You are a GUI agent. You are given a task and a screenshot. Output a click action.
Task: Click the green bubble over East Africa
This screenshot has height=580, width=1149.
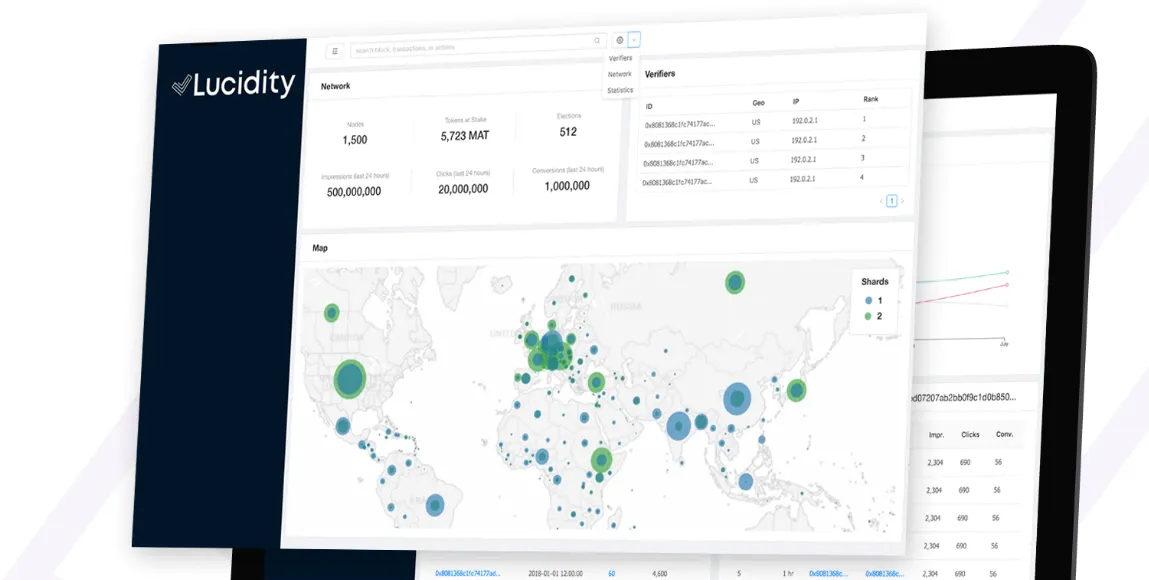tap(602, 460)
